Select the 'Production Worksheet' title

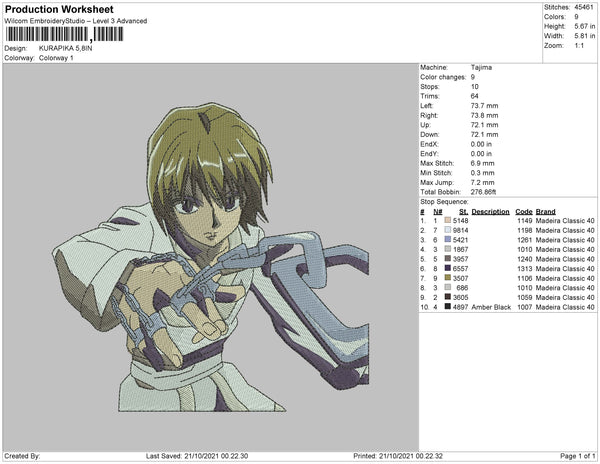[x=59, y=10]
